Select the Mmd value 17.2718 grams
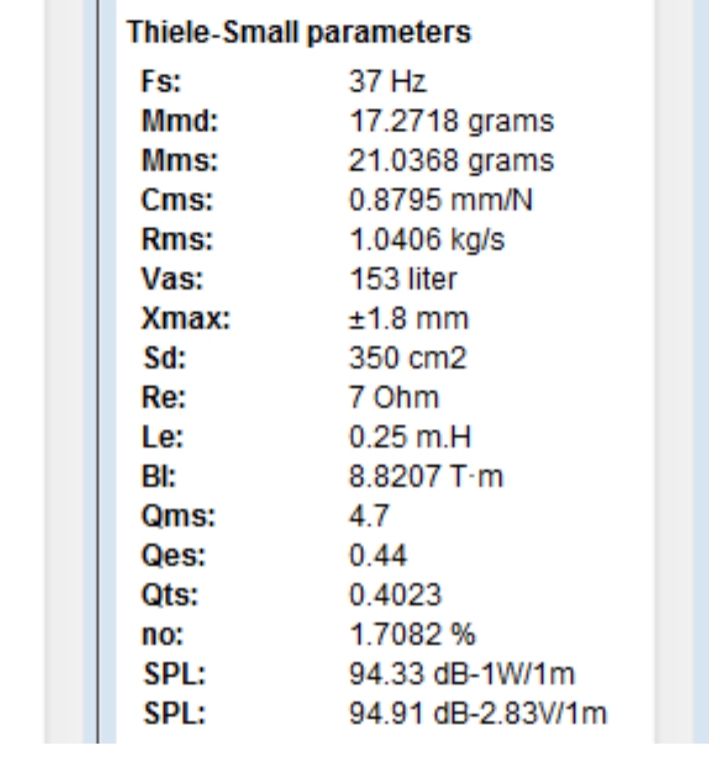The height and width of the screenshot is (765, 720). point(452,121)
